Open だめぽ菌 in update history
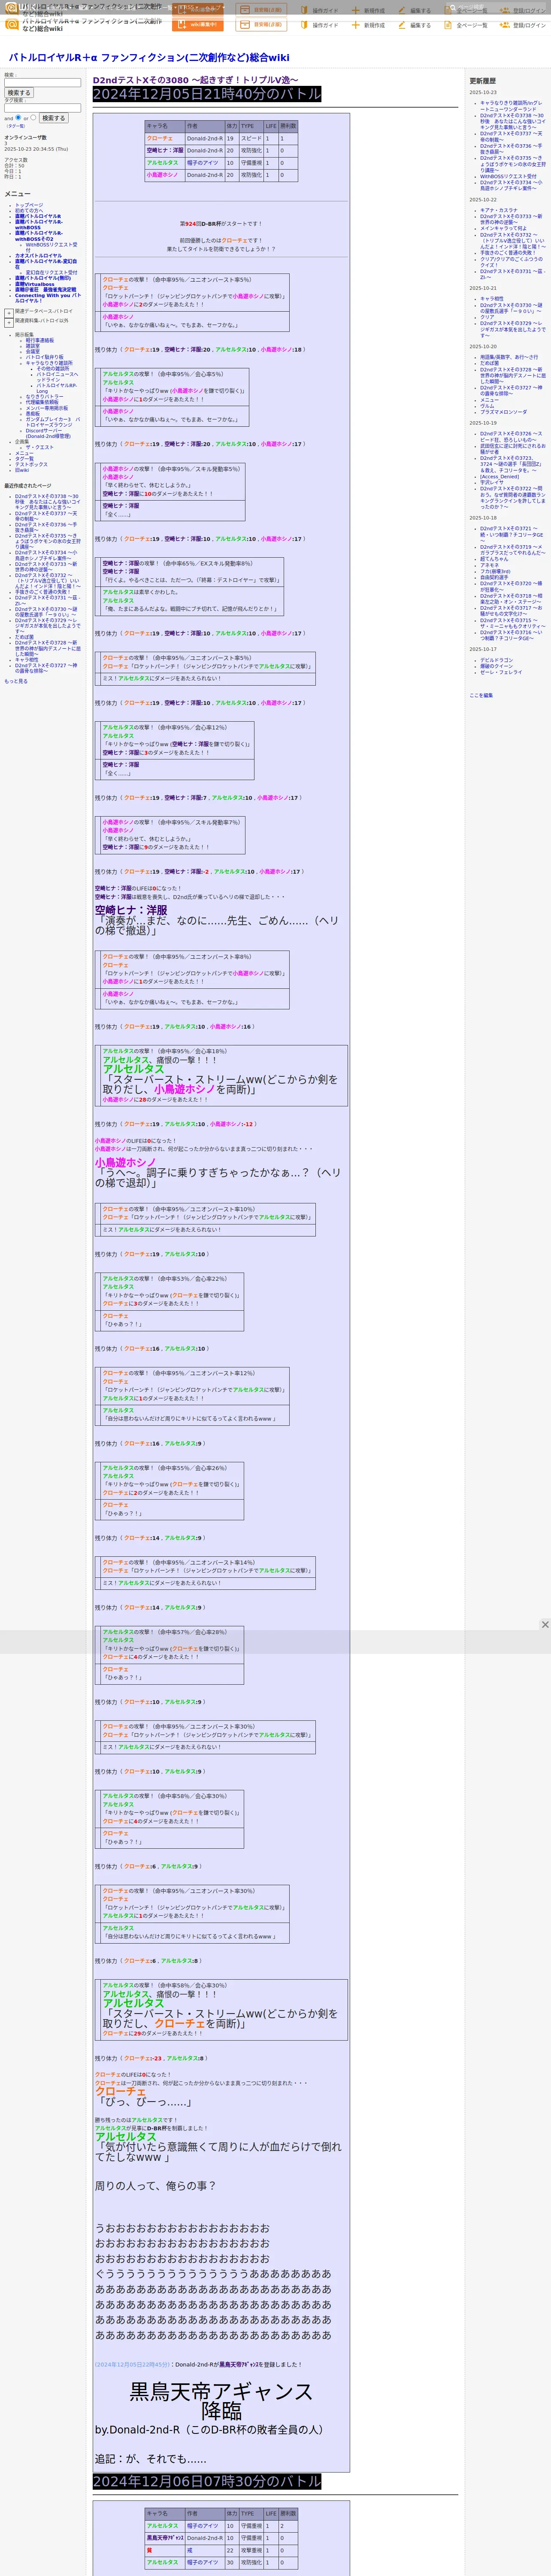 tap(489, 363)
